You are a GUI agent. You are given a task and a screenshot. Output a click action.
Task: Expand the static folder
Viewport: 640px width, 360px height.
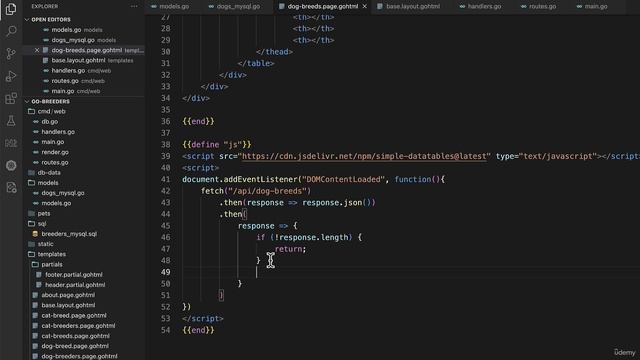[45, 244]
